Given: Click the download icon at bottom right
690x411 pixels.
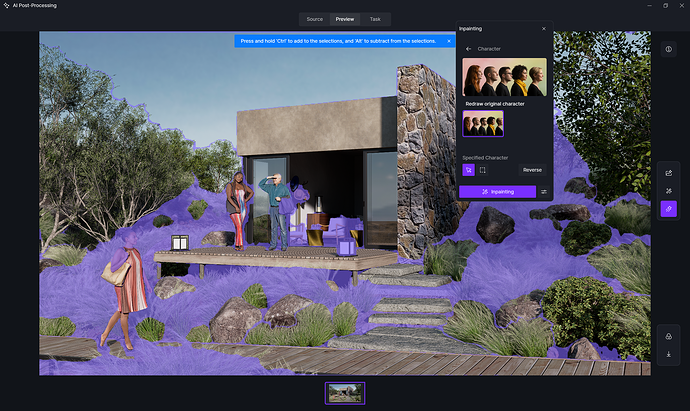Looking at the screenshot, I should (x=668, y=354).
